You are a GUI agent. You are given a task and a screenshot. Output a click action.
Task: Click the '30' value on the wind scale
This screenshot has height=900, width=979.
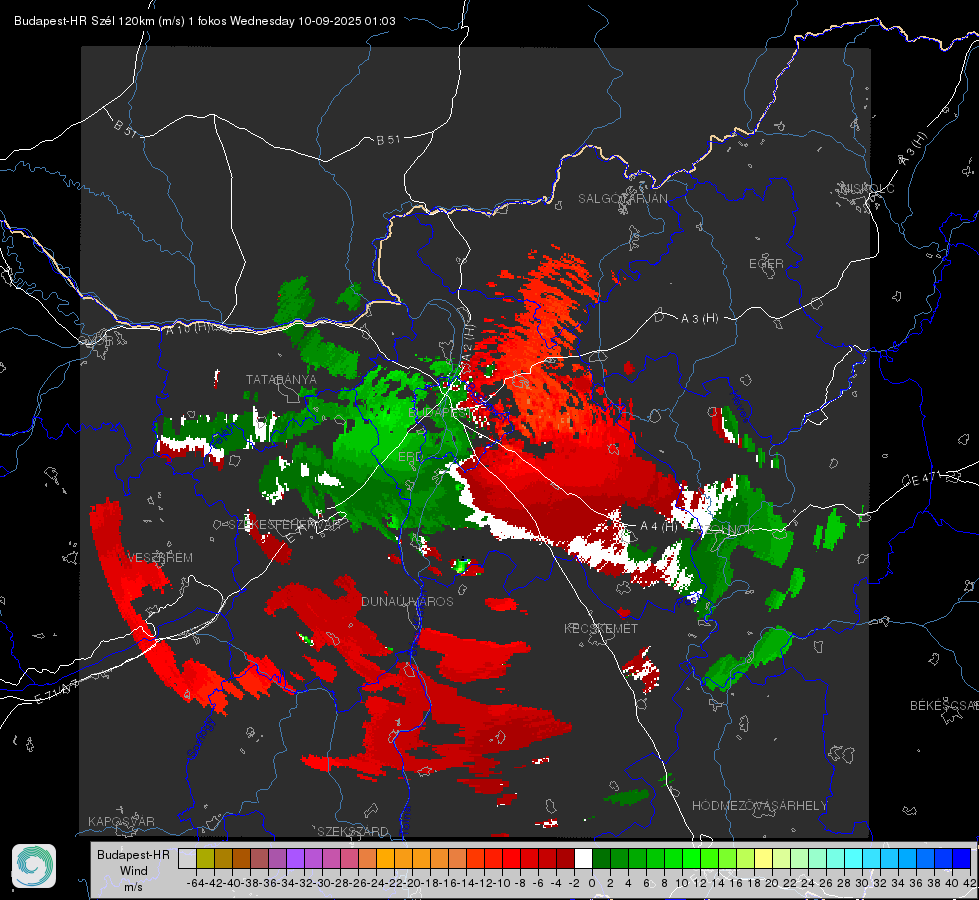pyautogui.click(x=862, y=883)
